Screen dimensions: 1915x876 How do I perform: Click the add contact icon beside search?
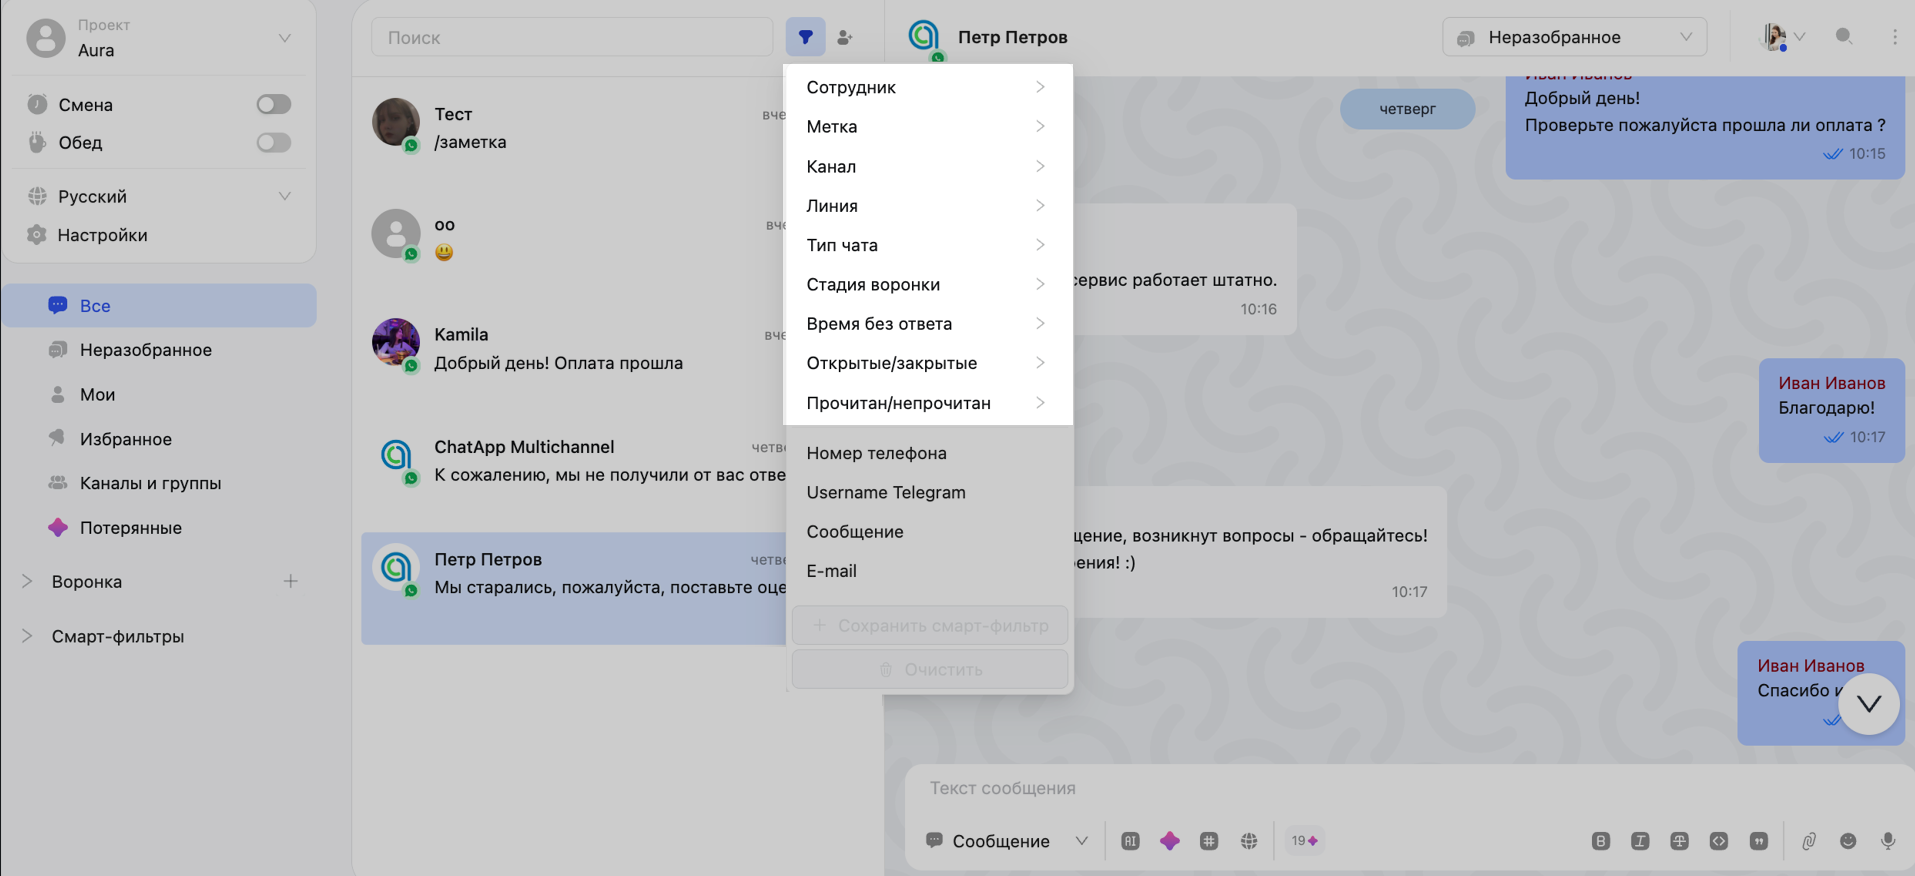[x=845, y=38]
